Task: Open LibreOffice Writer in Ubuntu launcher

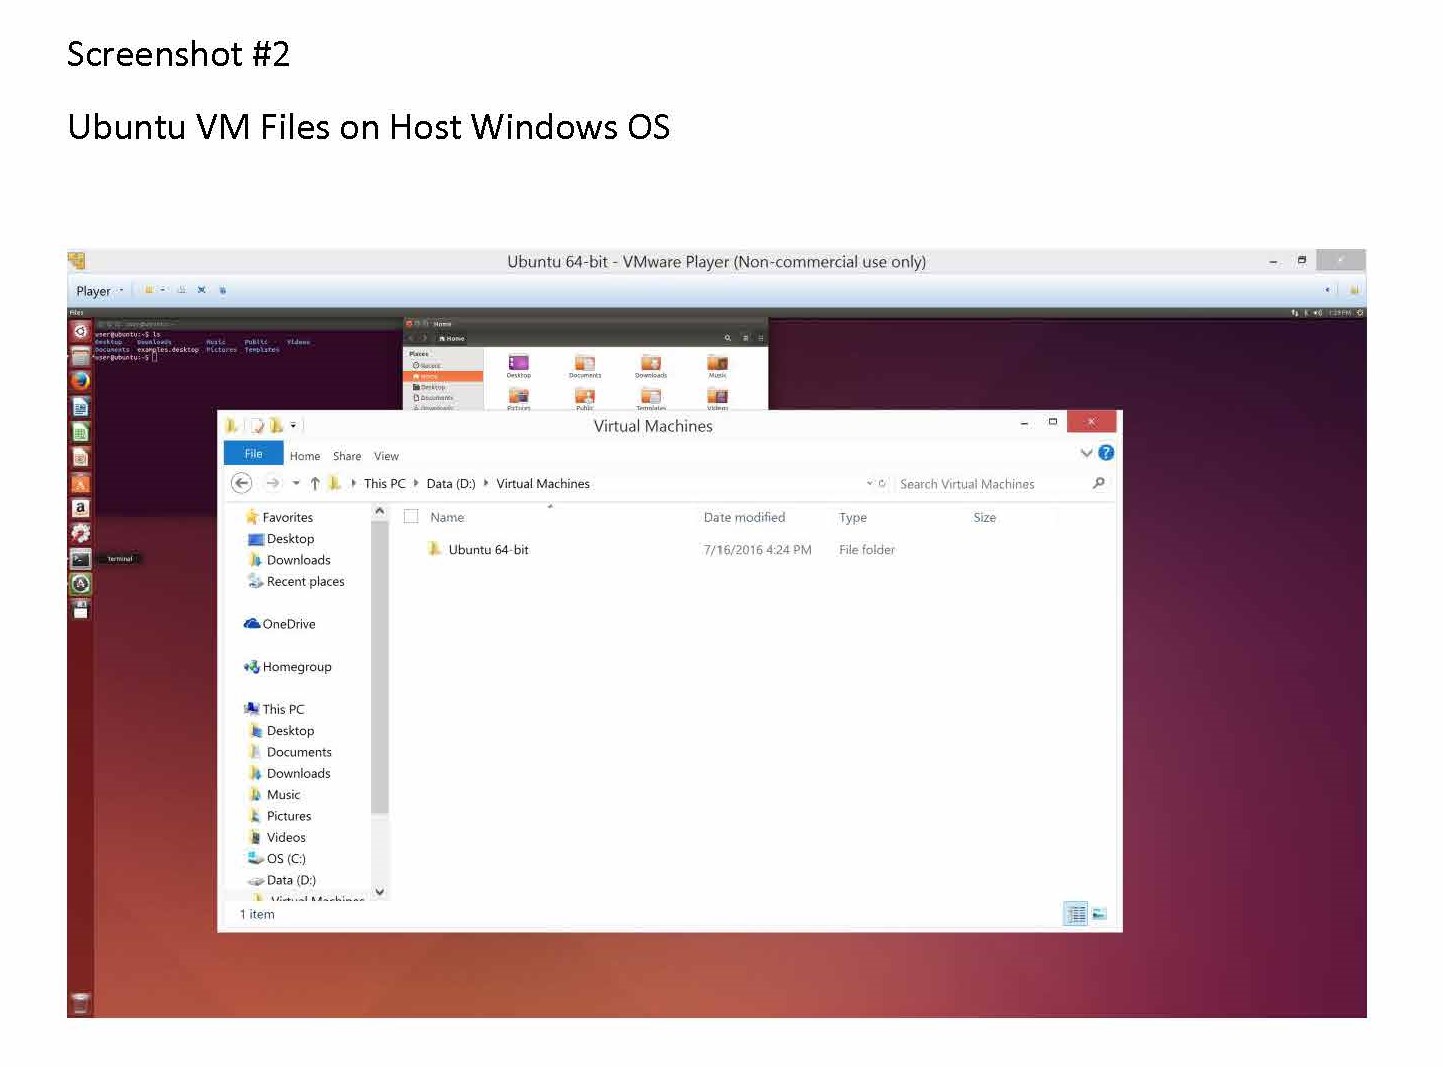Action: tap(81, 407)
